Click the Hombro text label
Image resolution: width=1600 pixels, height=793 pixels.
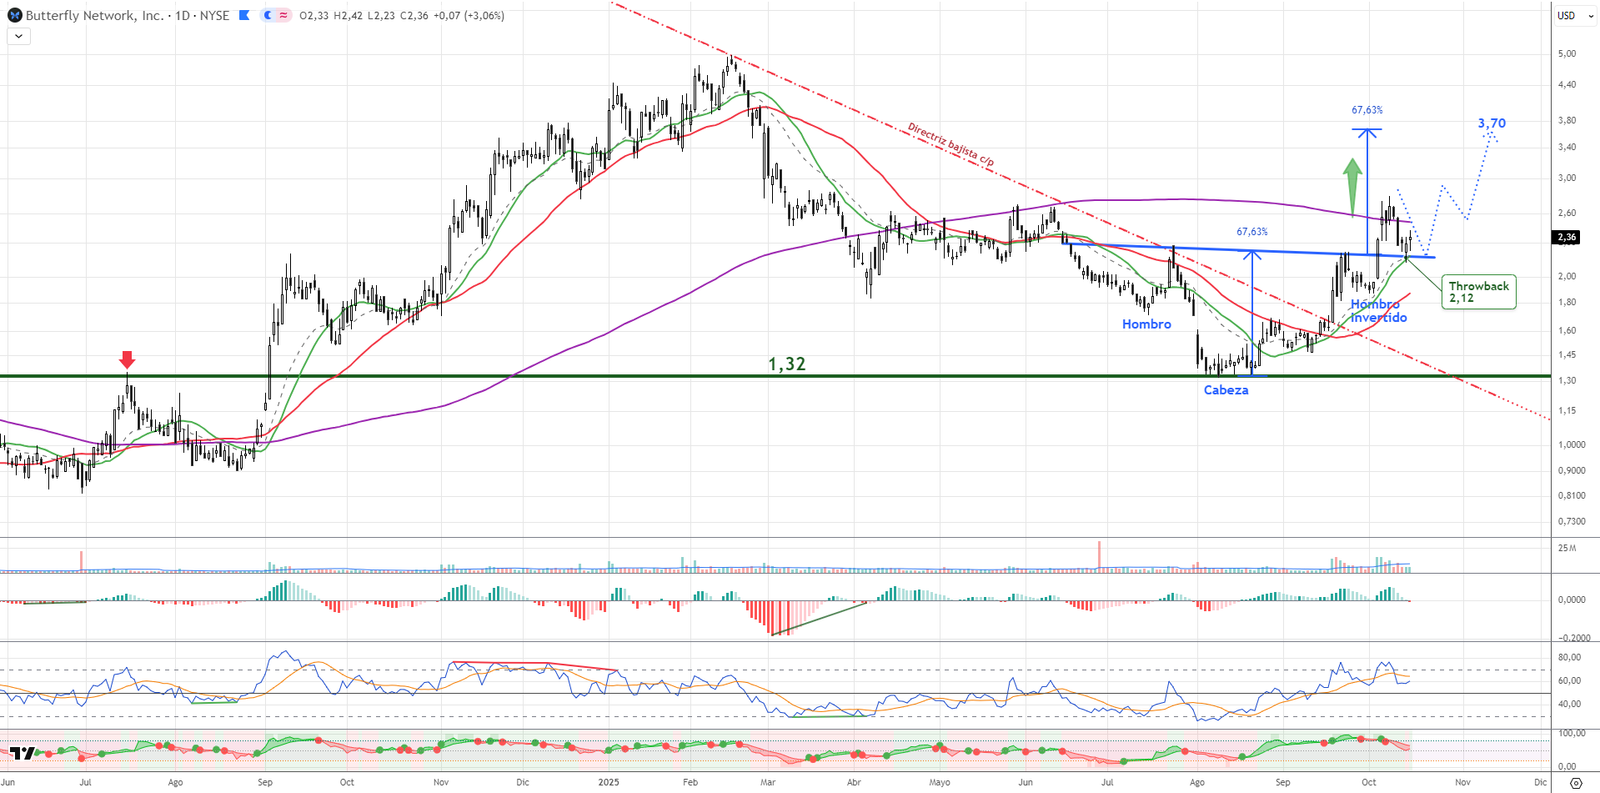coord(1146,324)
